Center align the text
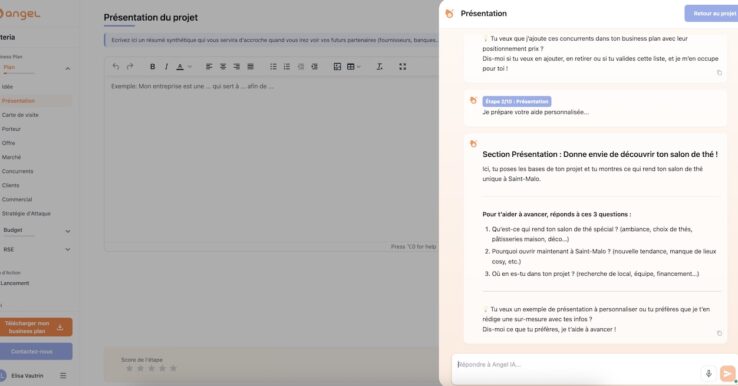 click(223, 67)
